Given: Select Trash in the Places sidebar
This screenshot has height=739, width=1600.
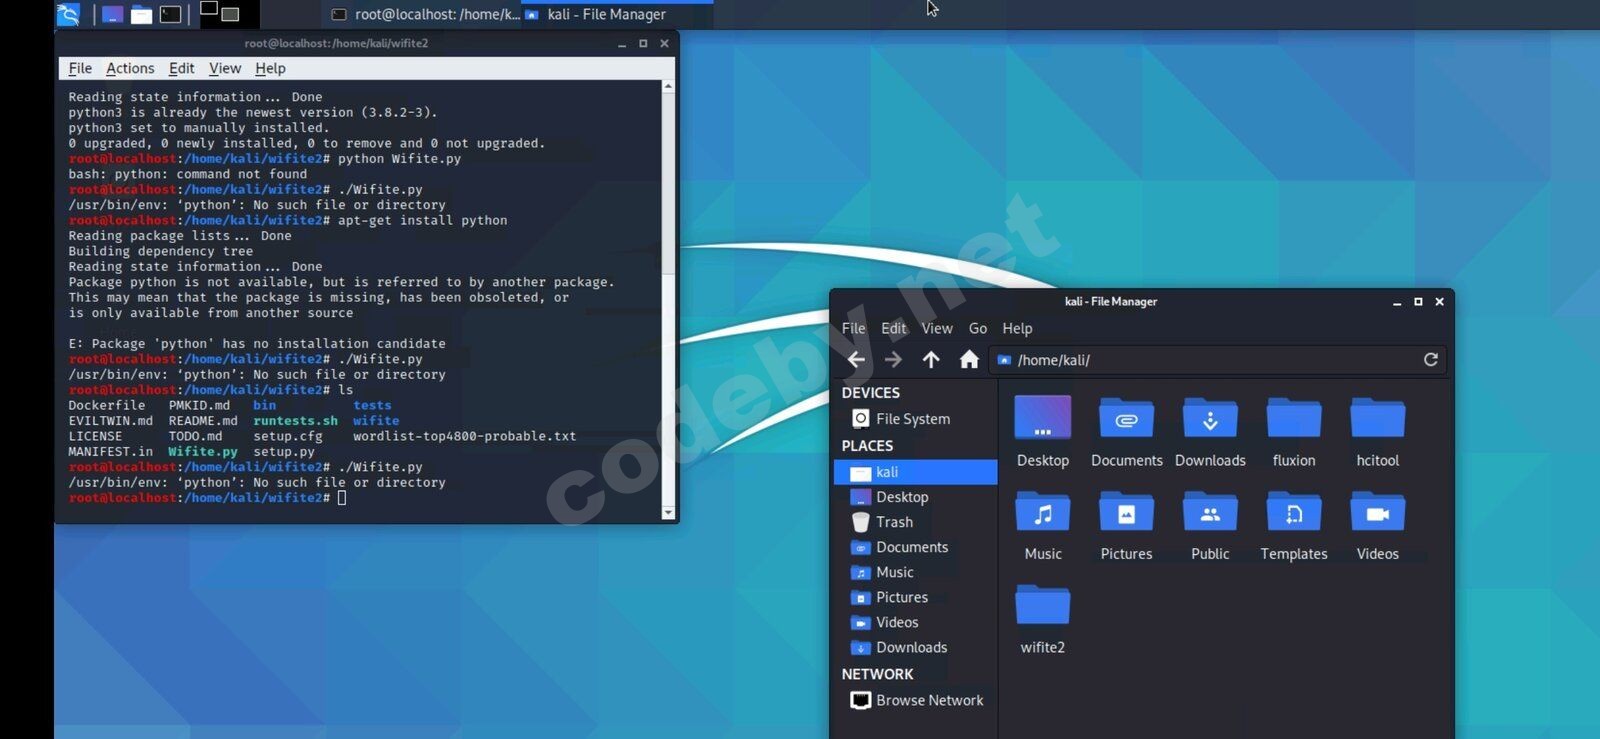Looking at the screenshot, I should click(894, 522).
